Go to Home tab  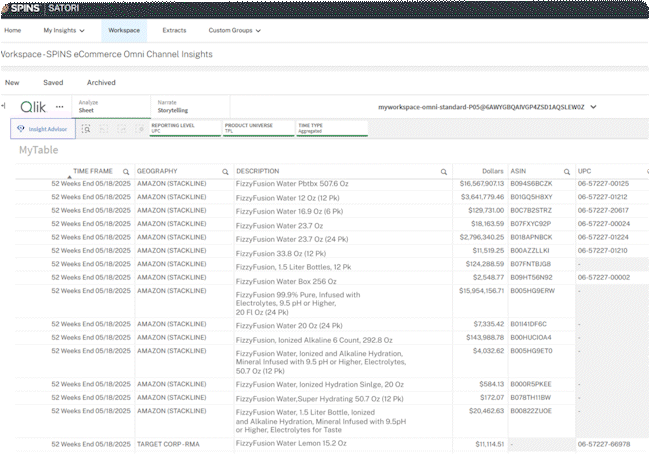tap(13, 30)
